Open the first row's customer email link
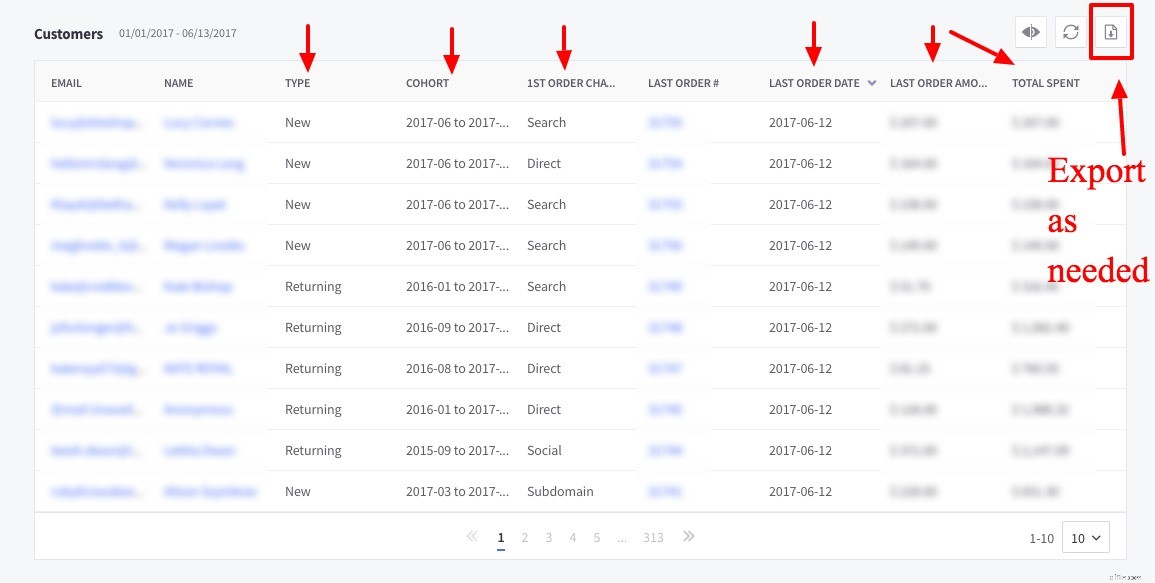 coord(91,123)
